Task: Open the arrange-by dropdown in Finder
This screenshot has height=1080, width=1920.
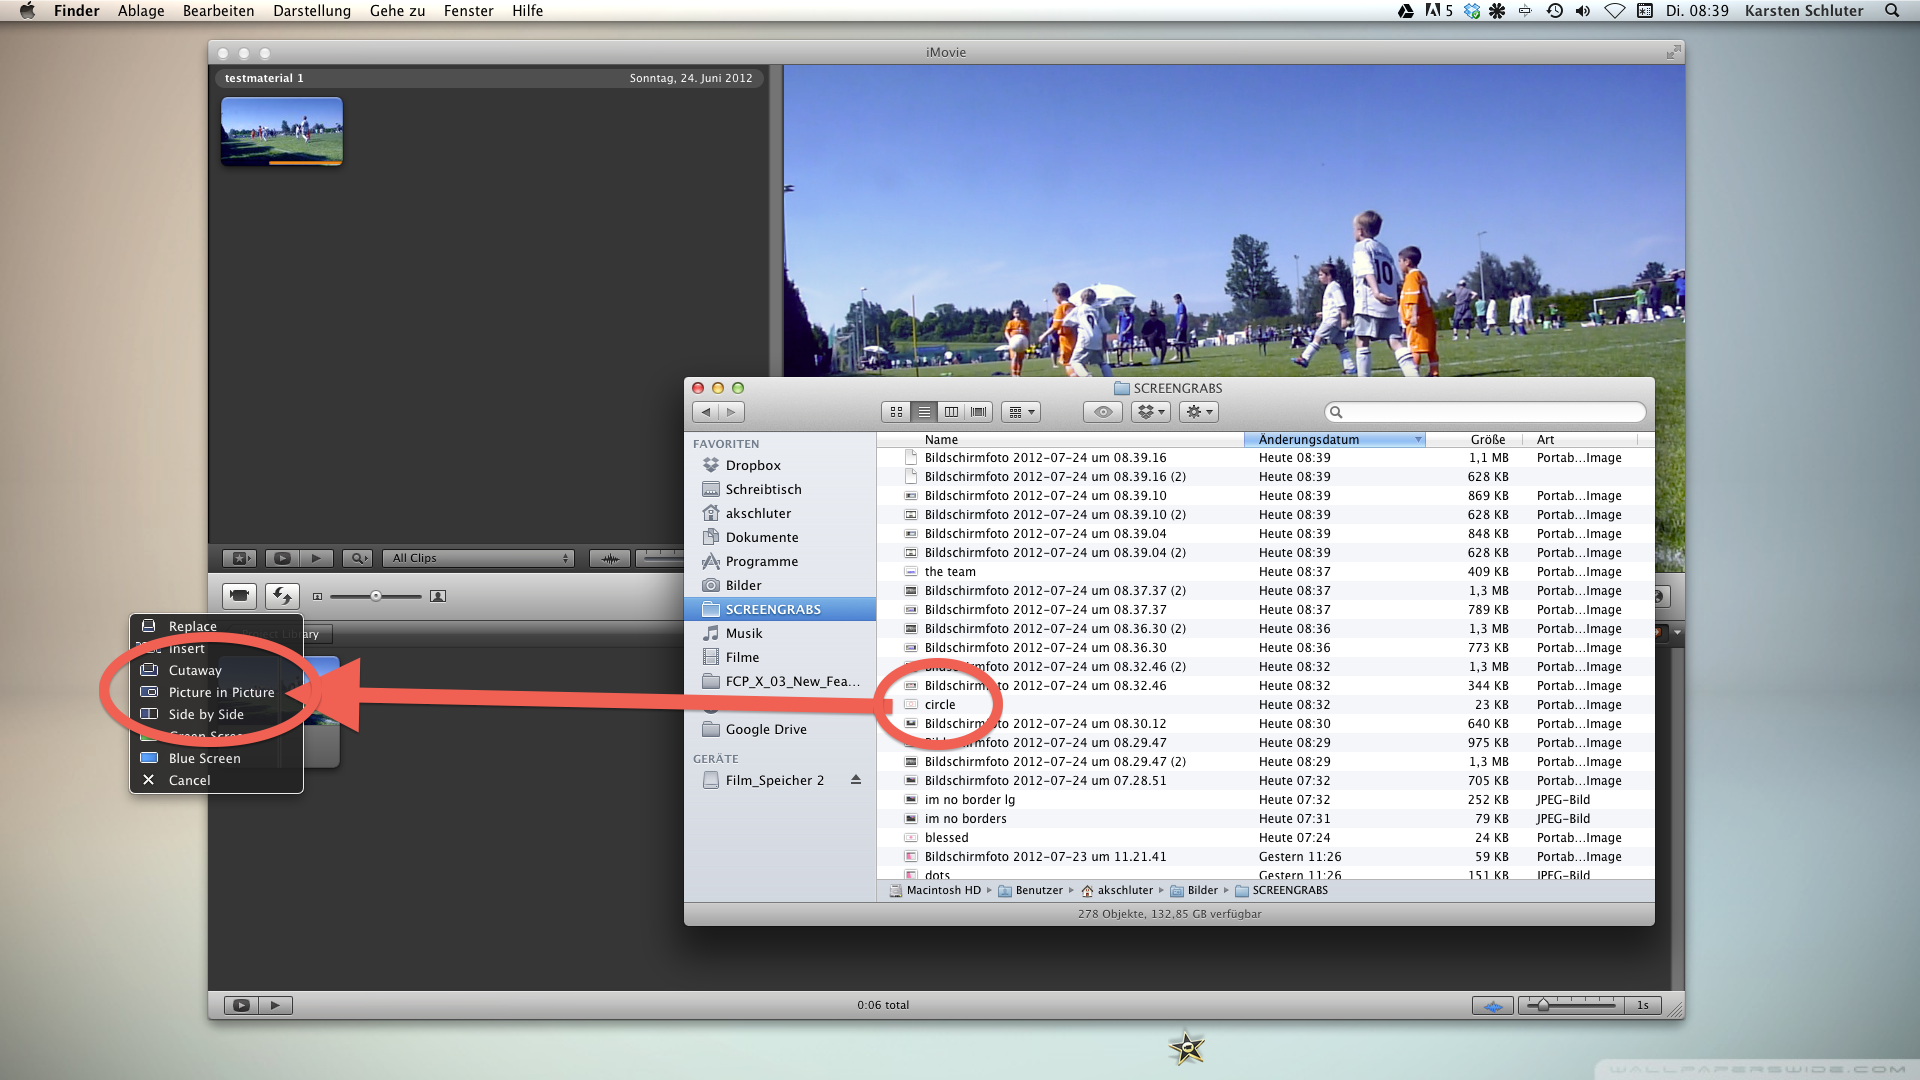Action: 1021,412
